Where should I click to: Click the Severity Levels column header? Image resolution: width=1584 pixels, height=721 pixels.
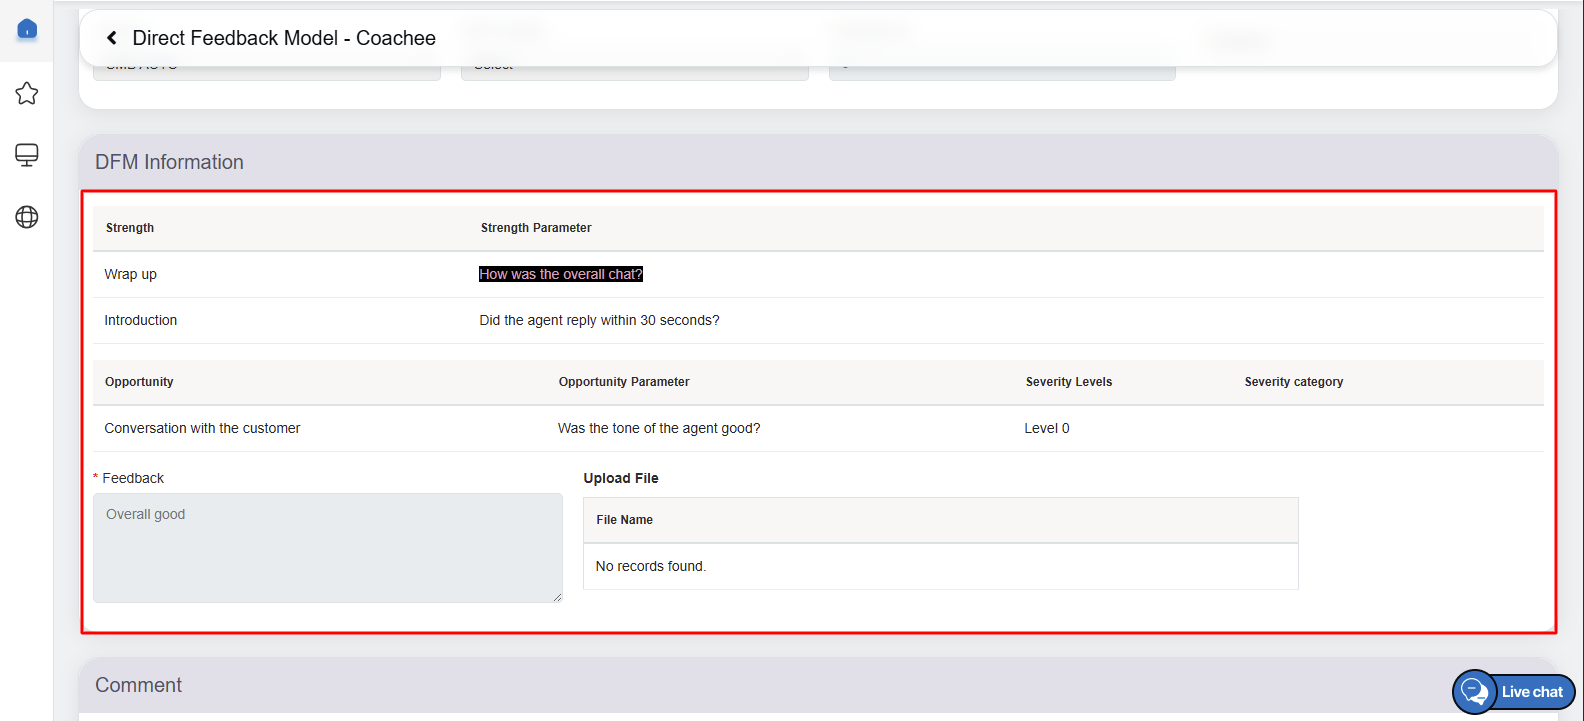click(x=1068, y=382)
